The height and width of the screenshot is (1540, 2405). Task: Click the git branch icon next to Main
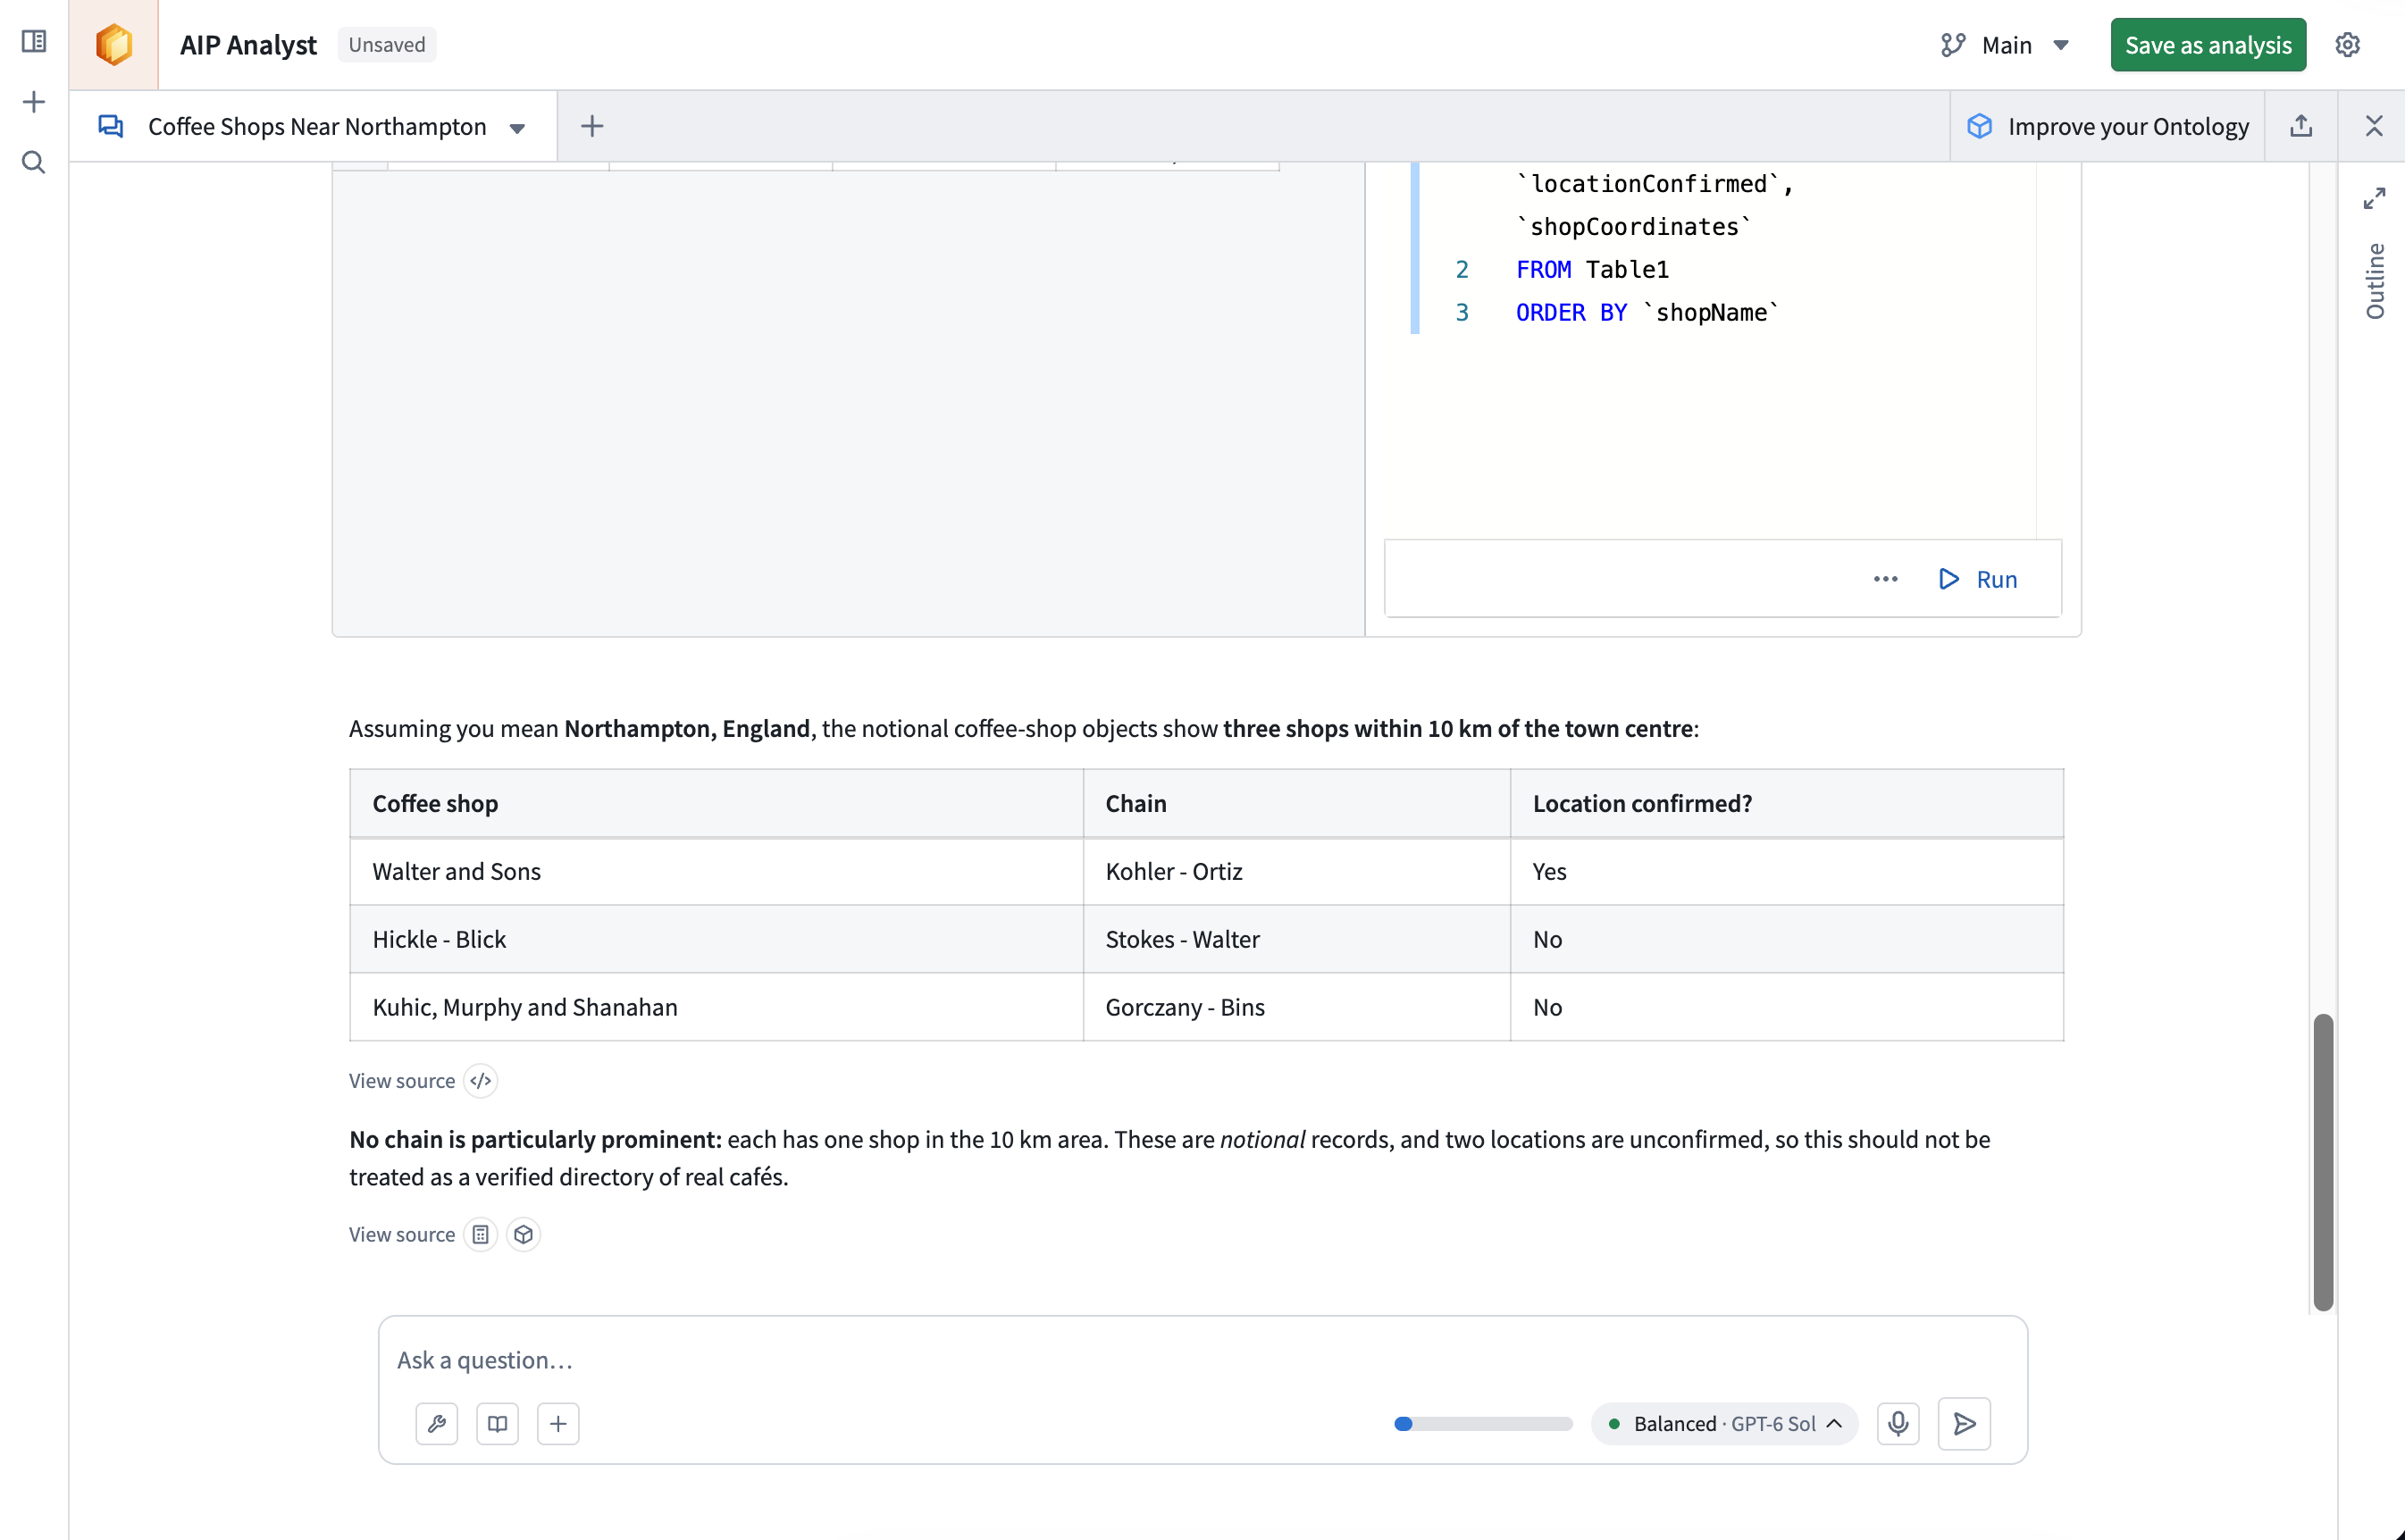pos(1953,45)
